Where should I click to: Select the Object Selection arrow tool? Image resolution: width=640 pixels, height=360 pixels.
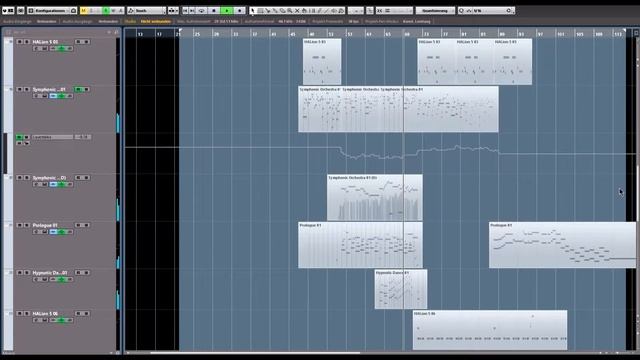point(253,11)
